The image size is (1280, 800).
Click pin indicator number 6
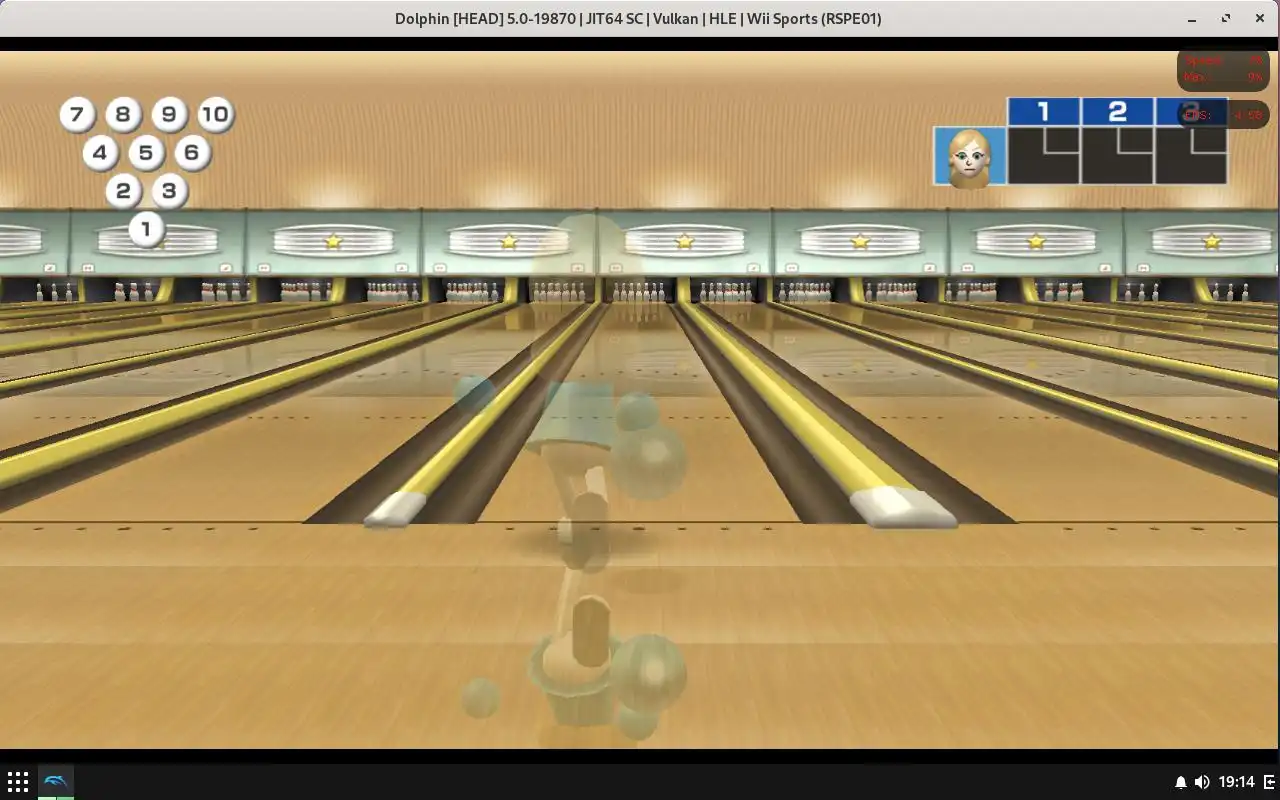point(192,152)
